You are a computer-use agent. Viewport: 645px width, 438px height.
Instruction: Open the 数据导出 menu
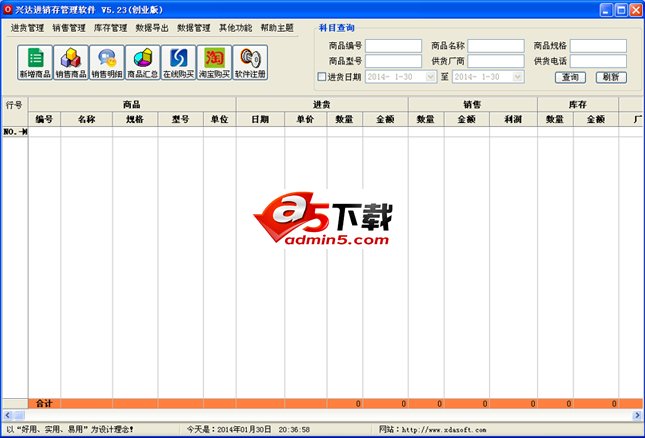tap(152, 28)
